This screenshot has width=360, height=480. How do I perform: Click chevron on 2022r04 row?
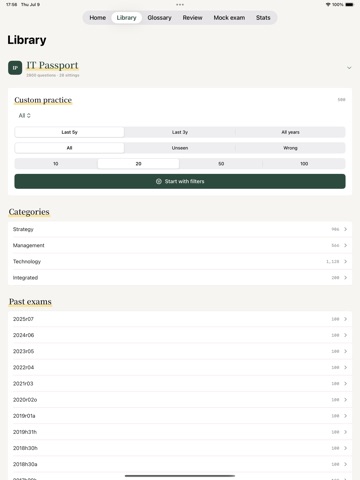point(346,367)
